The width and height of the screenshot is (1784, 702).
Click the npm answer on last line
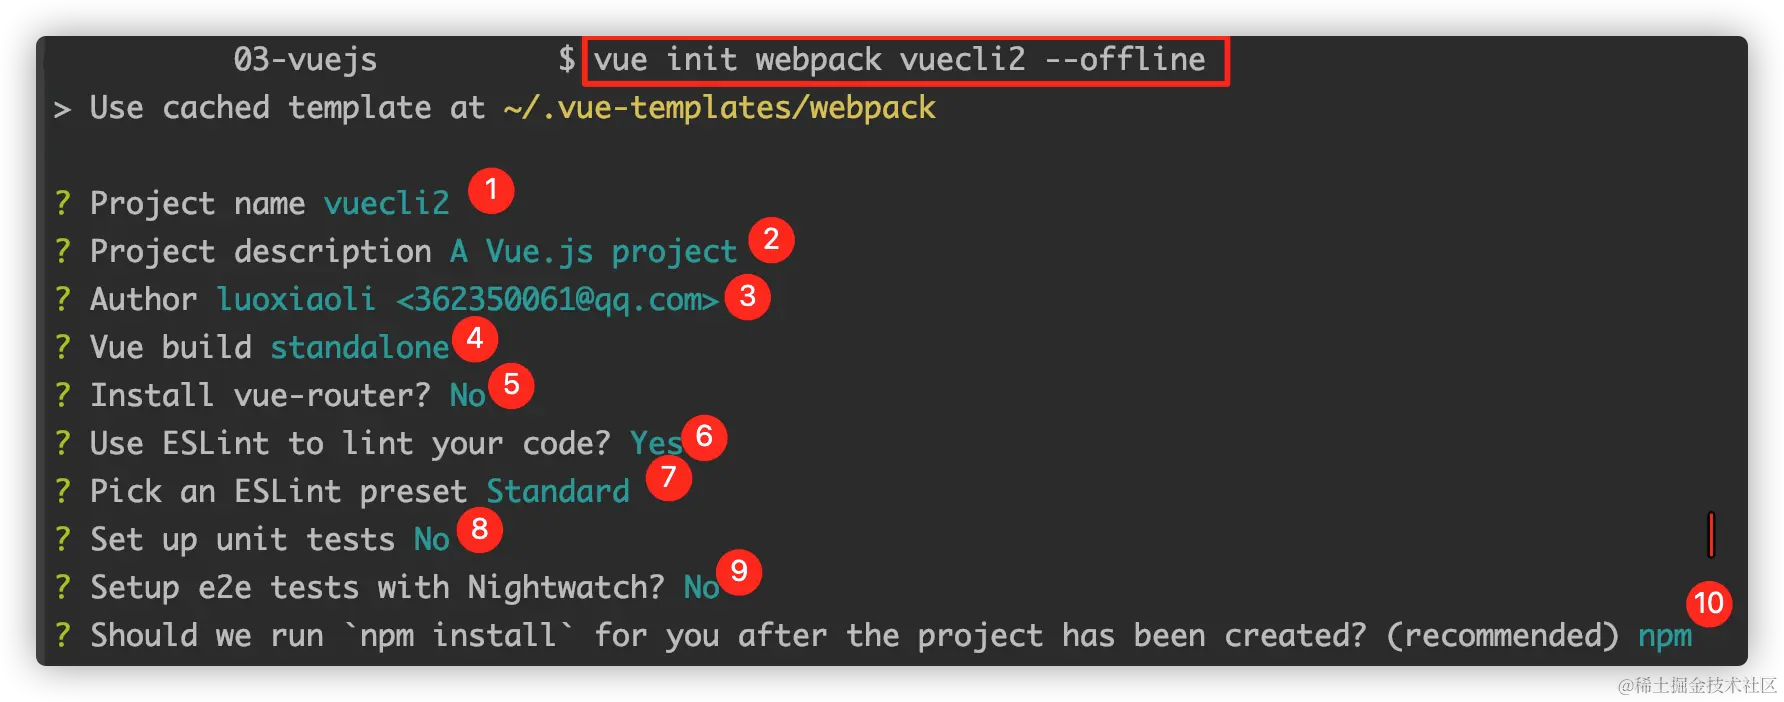click(x=1664, y=636)
